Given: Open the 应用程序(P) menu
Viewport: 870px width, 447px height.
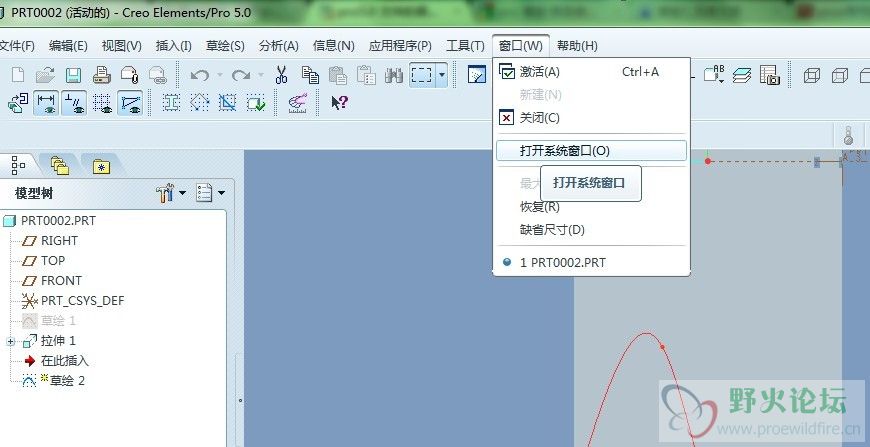Looking at the screenshot, I should (x=400, y=46).
